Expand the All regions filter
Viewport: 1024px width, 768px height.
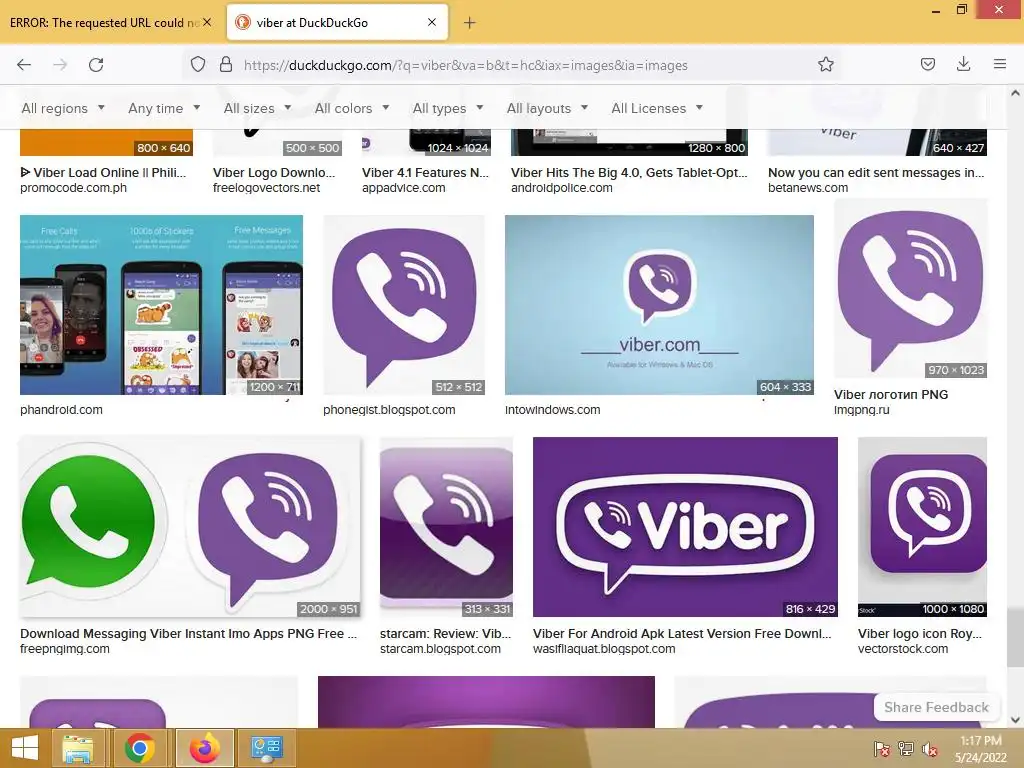(63, 108)
